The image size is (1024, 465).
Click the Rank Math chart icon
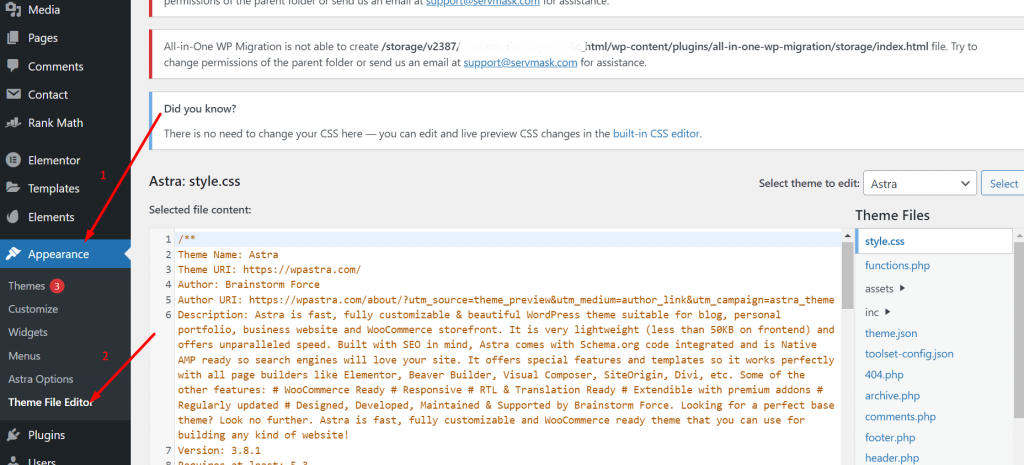point(13,123)
